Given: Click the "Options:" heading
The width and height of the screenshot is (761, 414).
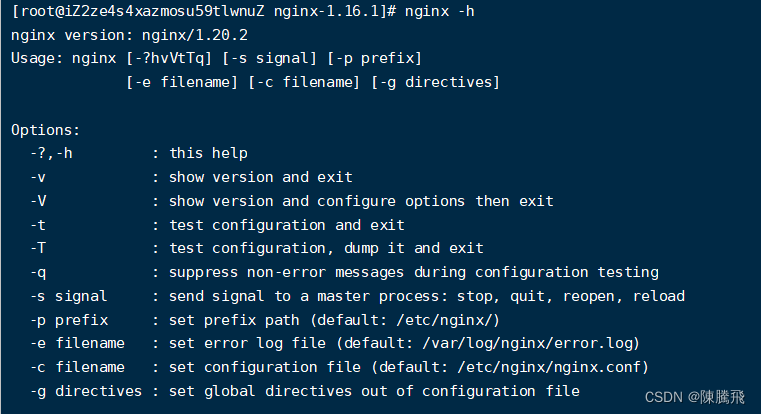Looking at the screenshot, I should point(45,130).
